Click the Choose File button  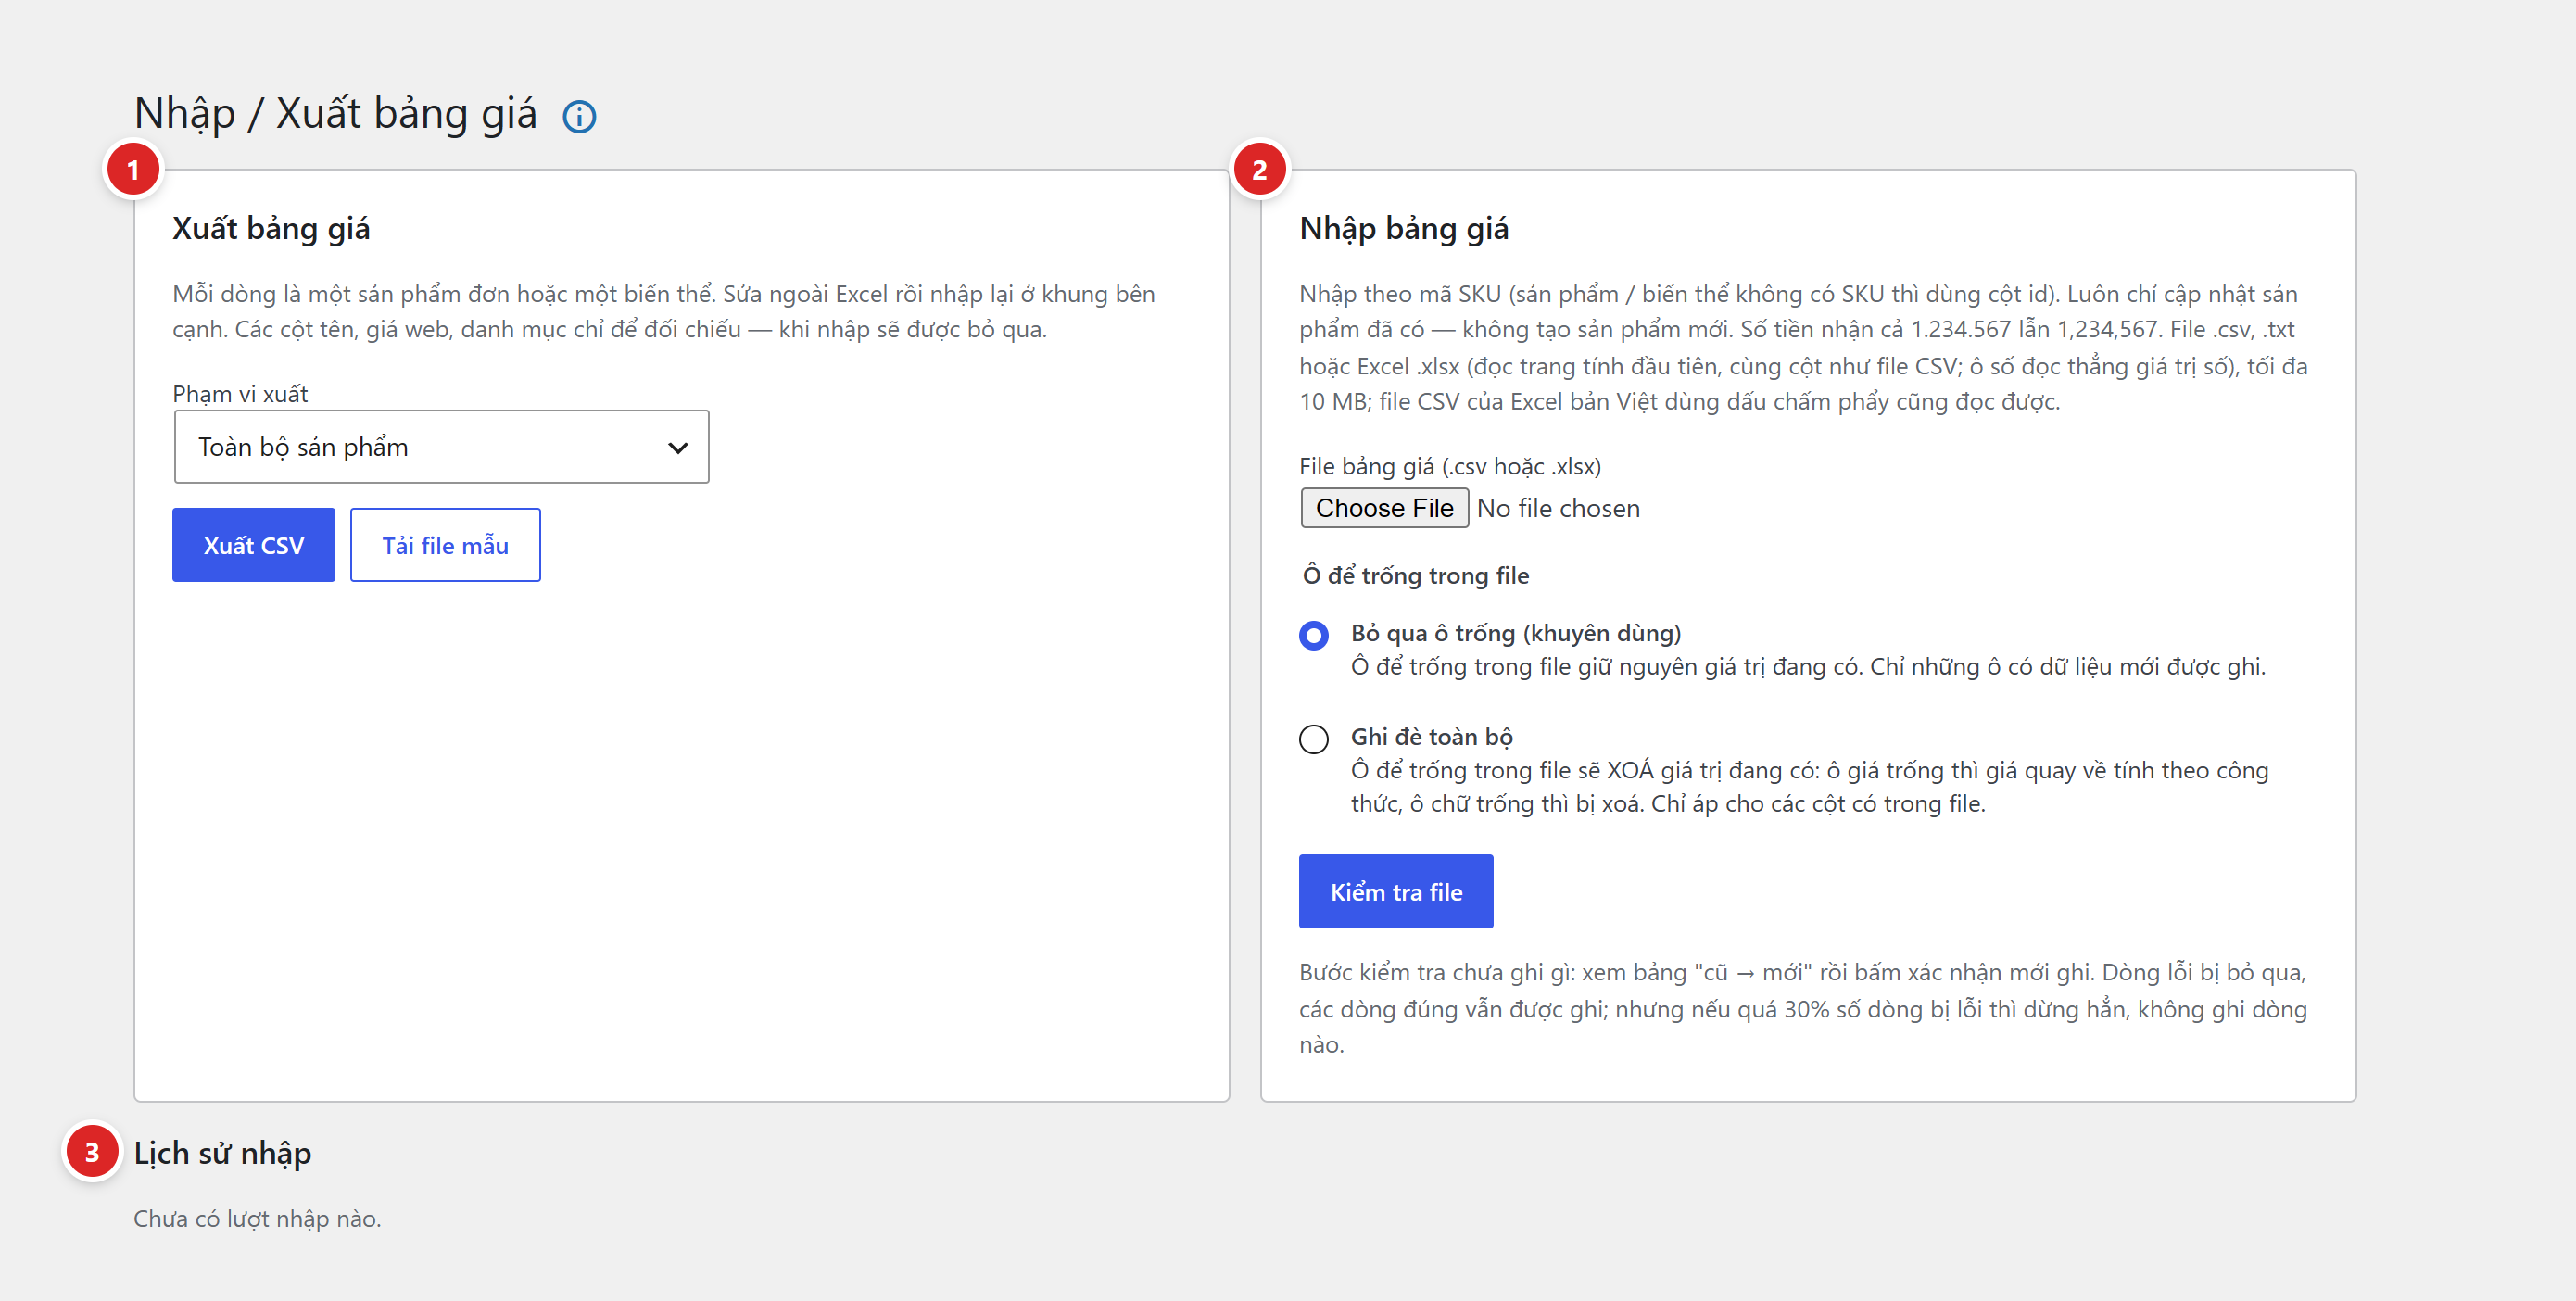pyautogui.click(x=1384, y=508)
